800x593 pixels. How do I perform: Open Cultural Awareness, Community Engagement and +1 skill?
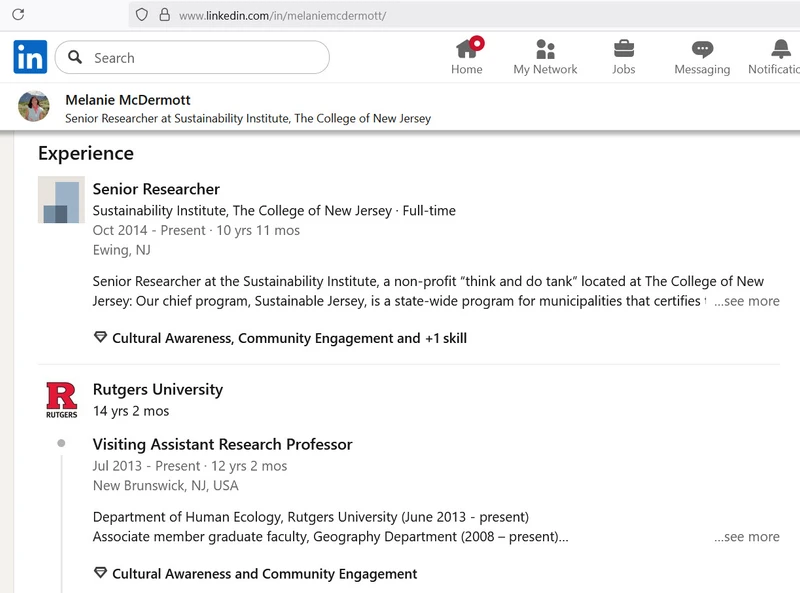[x=289, y=338]
